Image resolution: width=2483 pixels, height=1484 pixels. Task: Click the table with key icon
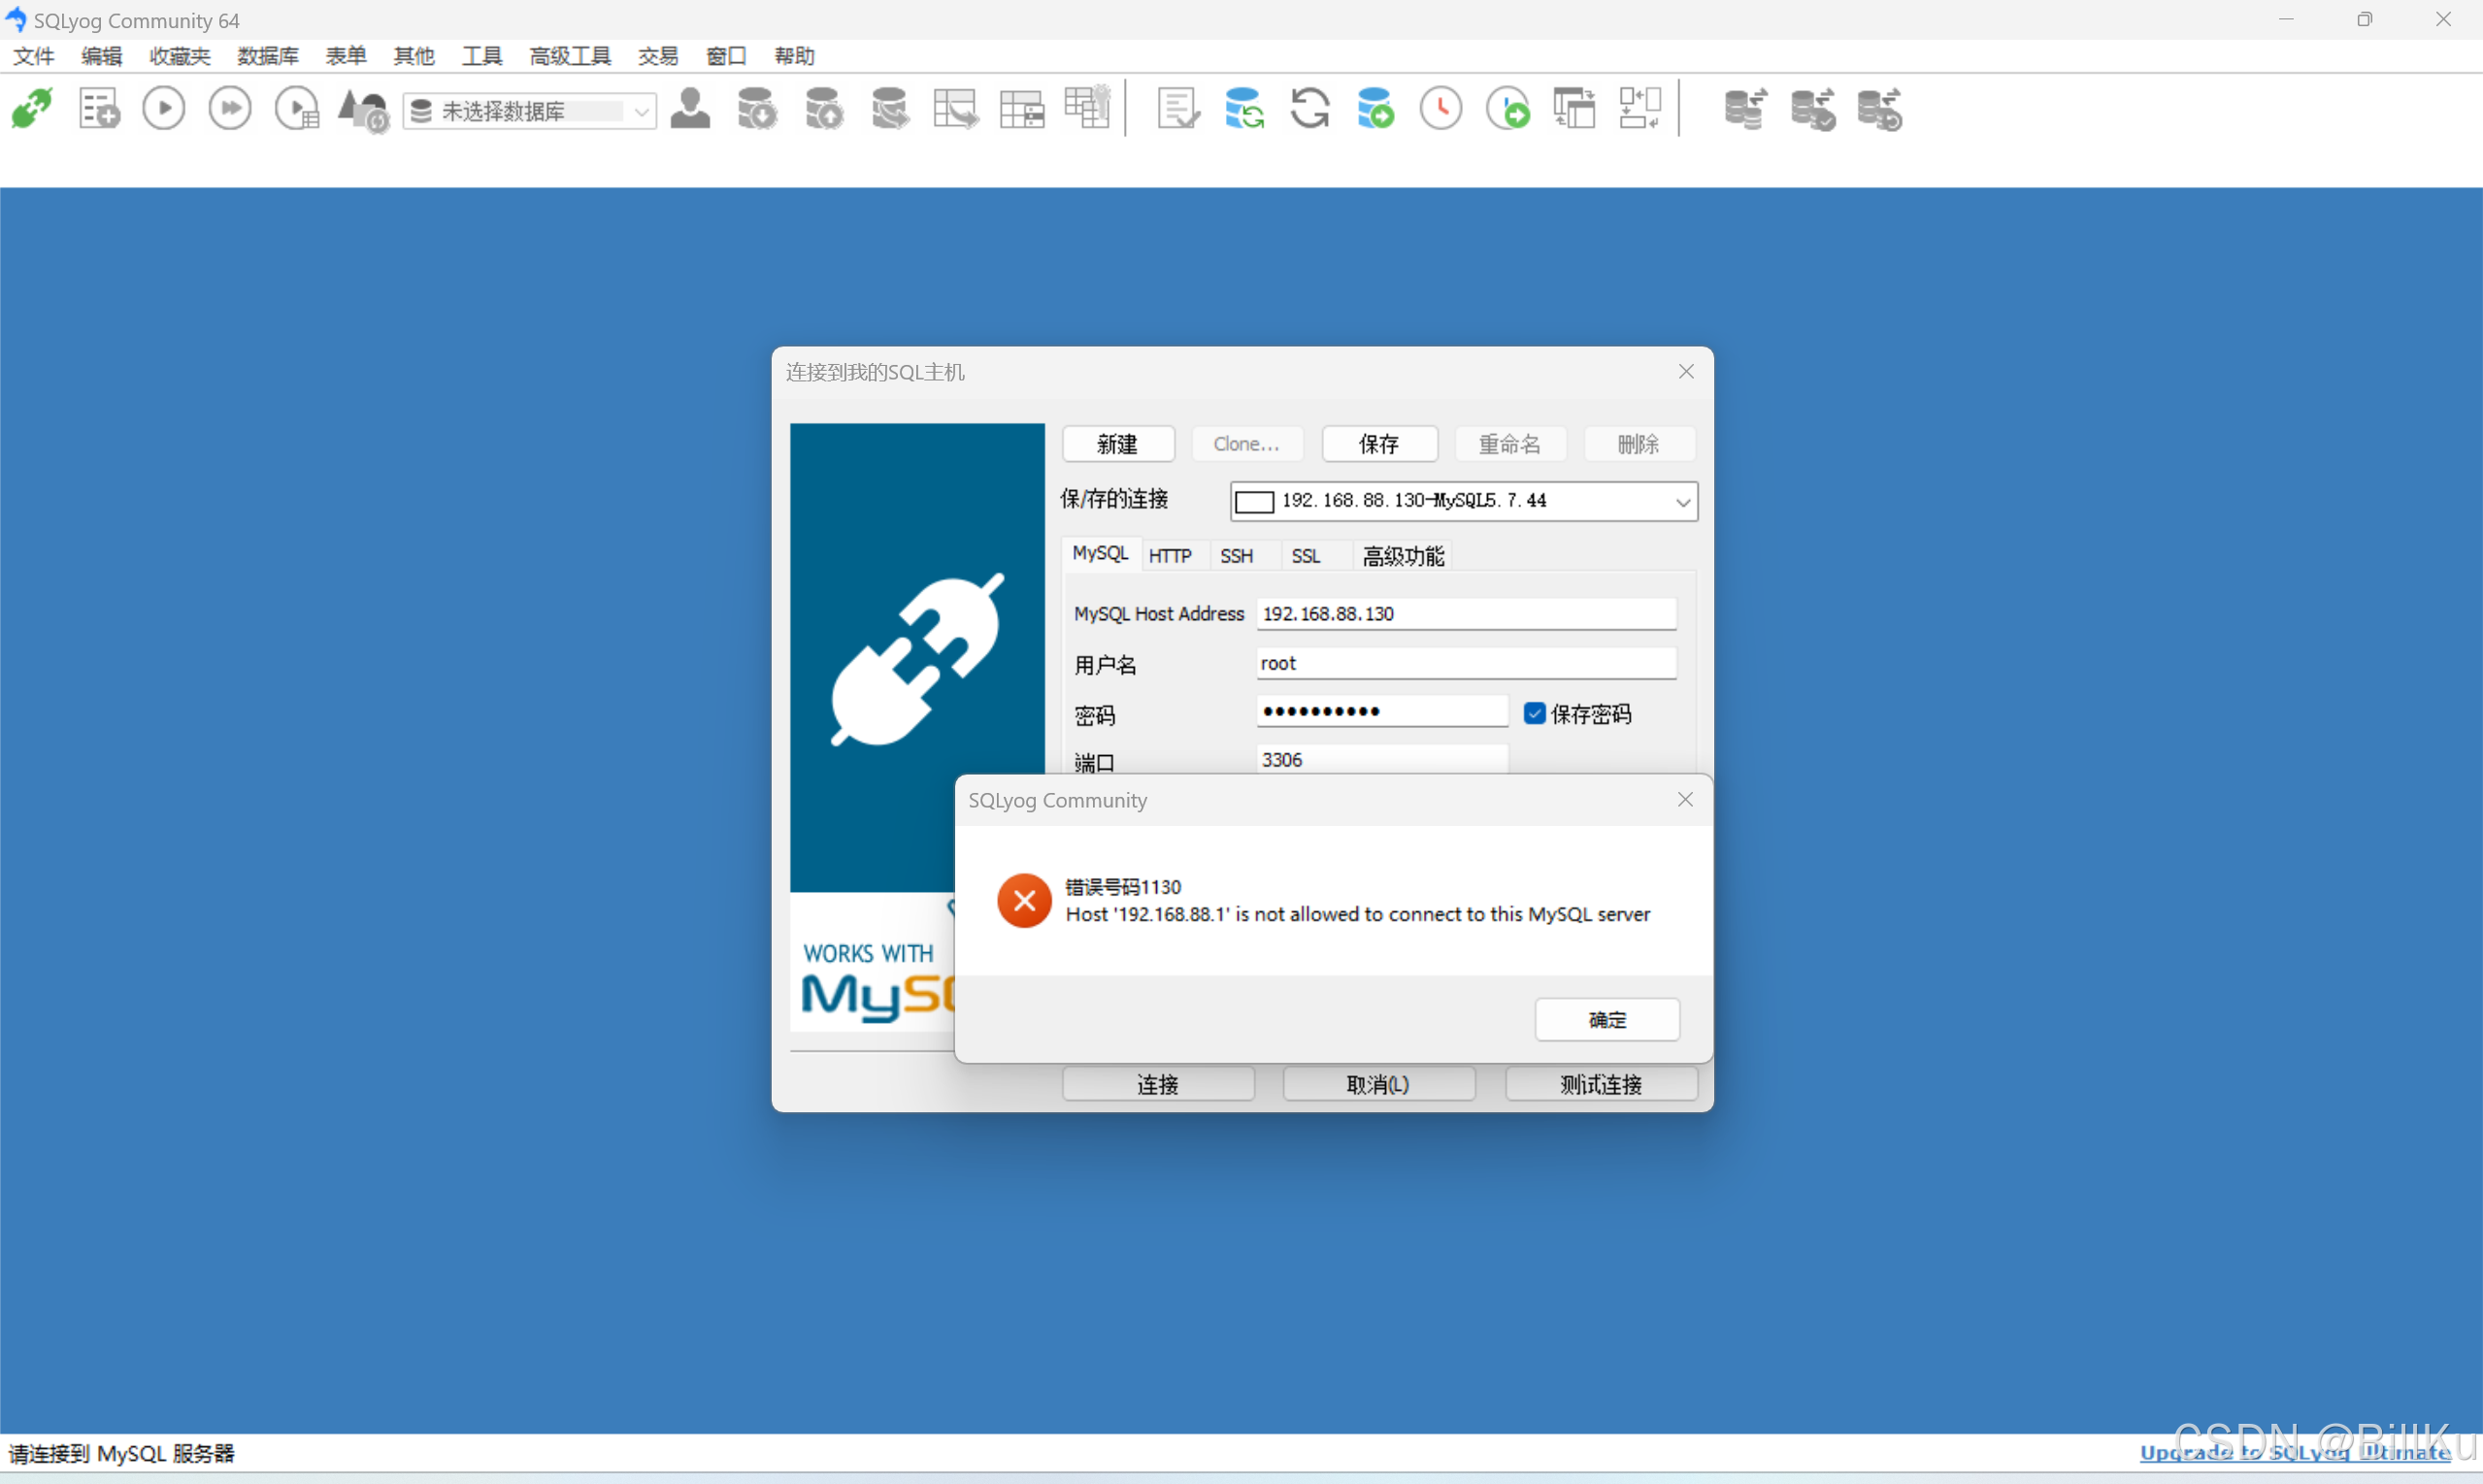tap(1088, 108)
